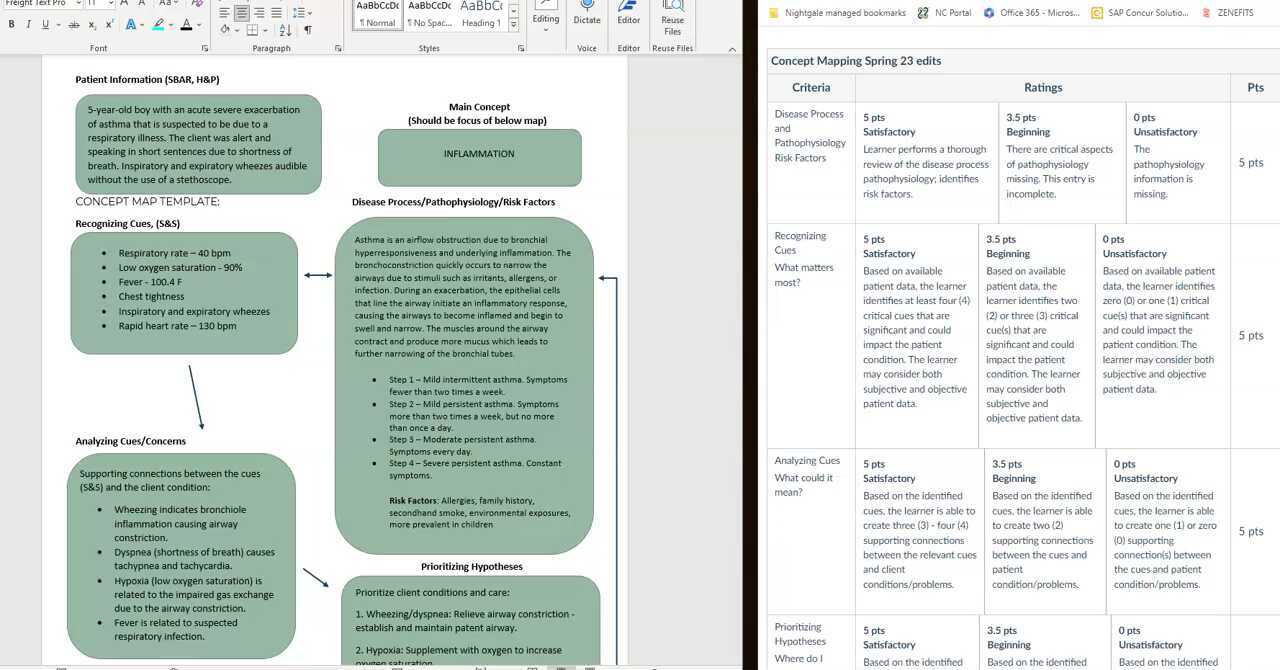1280x670 pixels.
Task: Open the font size dropdown
Action: point(111,4)
